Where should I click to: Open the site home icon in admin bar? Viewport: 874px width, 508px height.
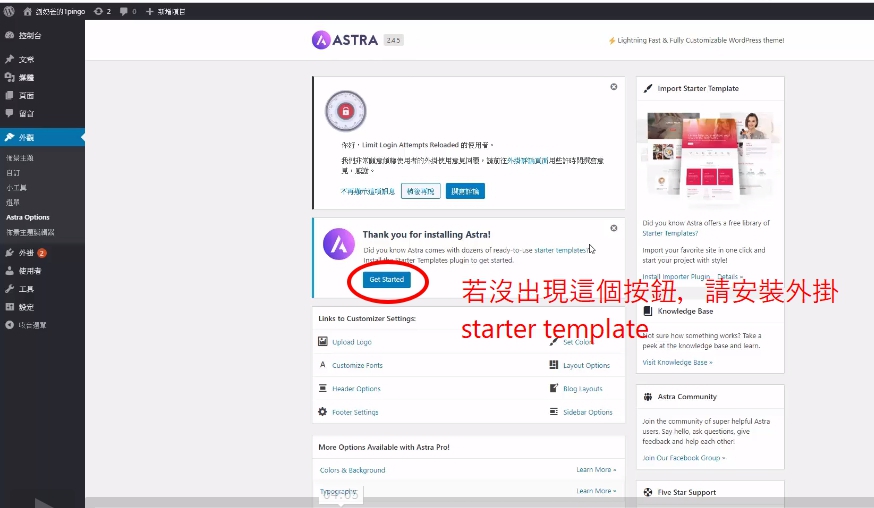pos(27,11)
